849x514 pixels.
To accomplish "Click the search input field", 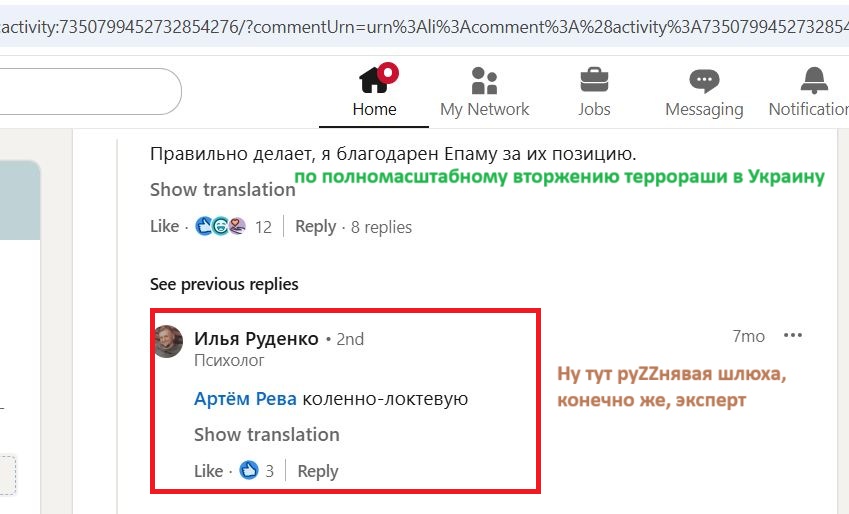I will [90, 91].
